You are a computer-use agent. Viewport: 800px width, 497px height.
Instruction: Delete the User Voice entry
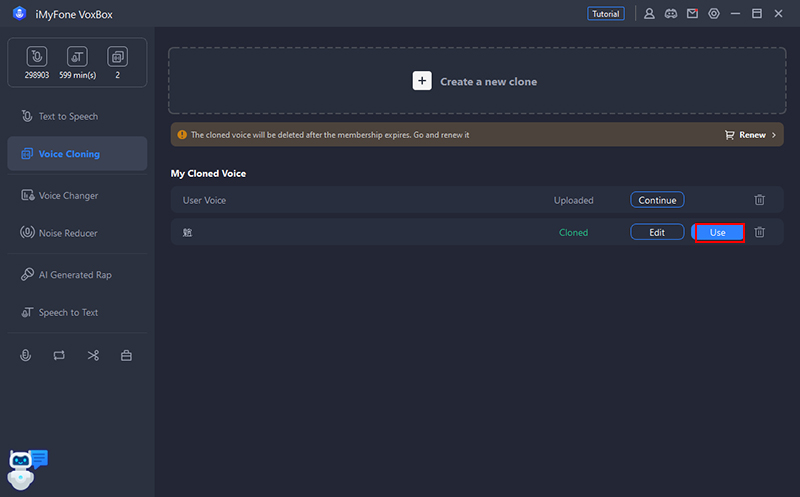point(760,200)
